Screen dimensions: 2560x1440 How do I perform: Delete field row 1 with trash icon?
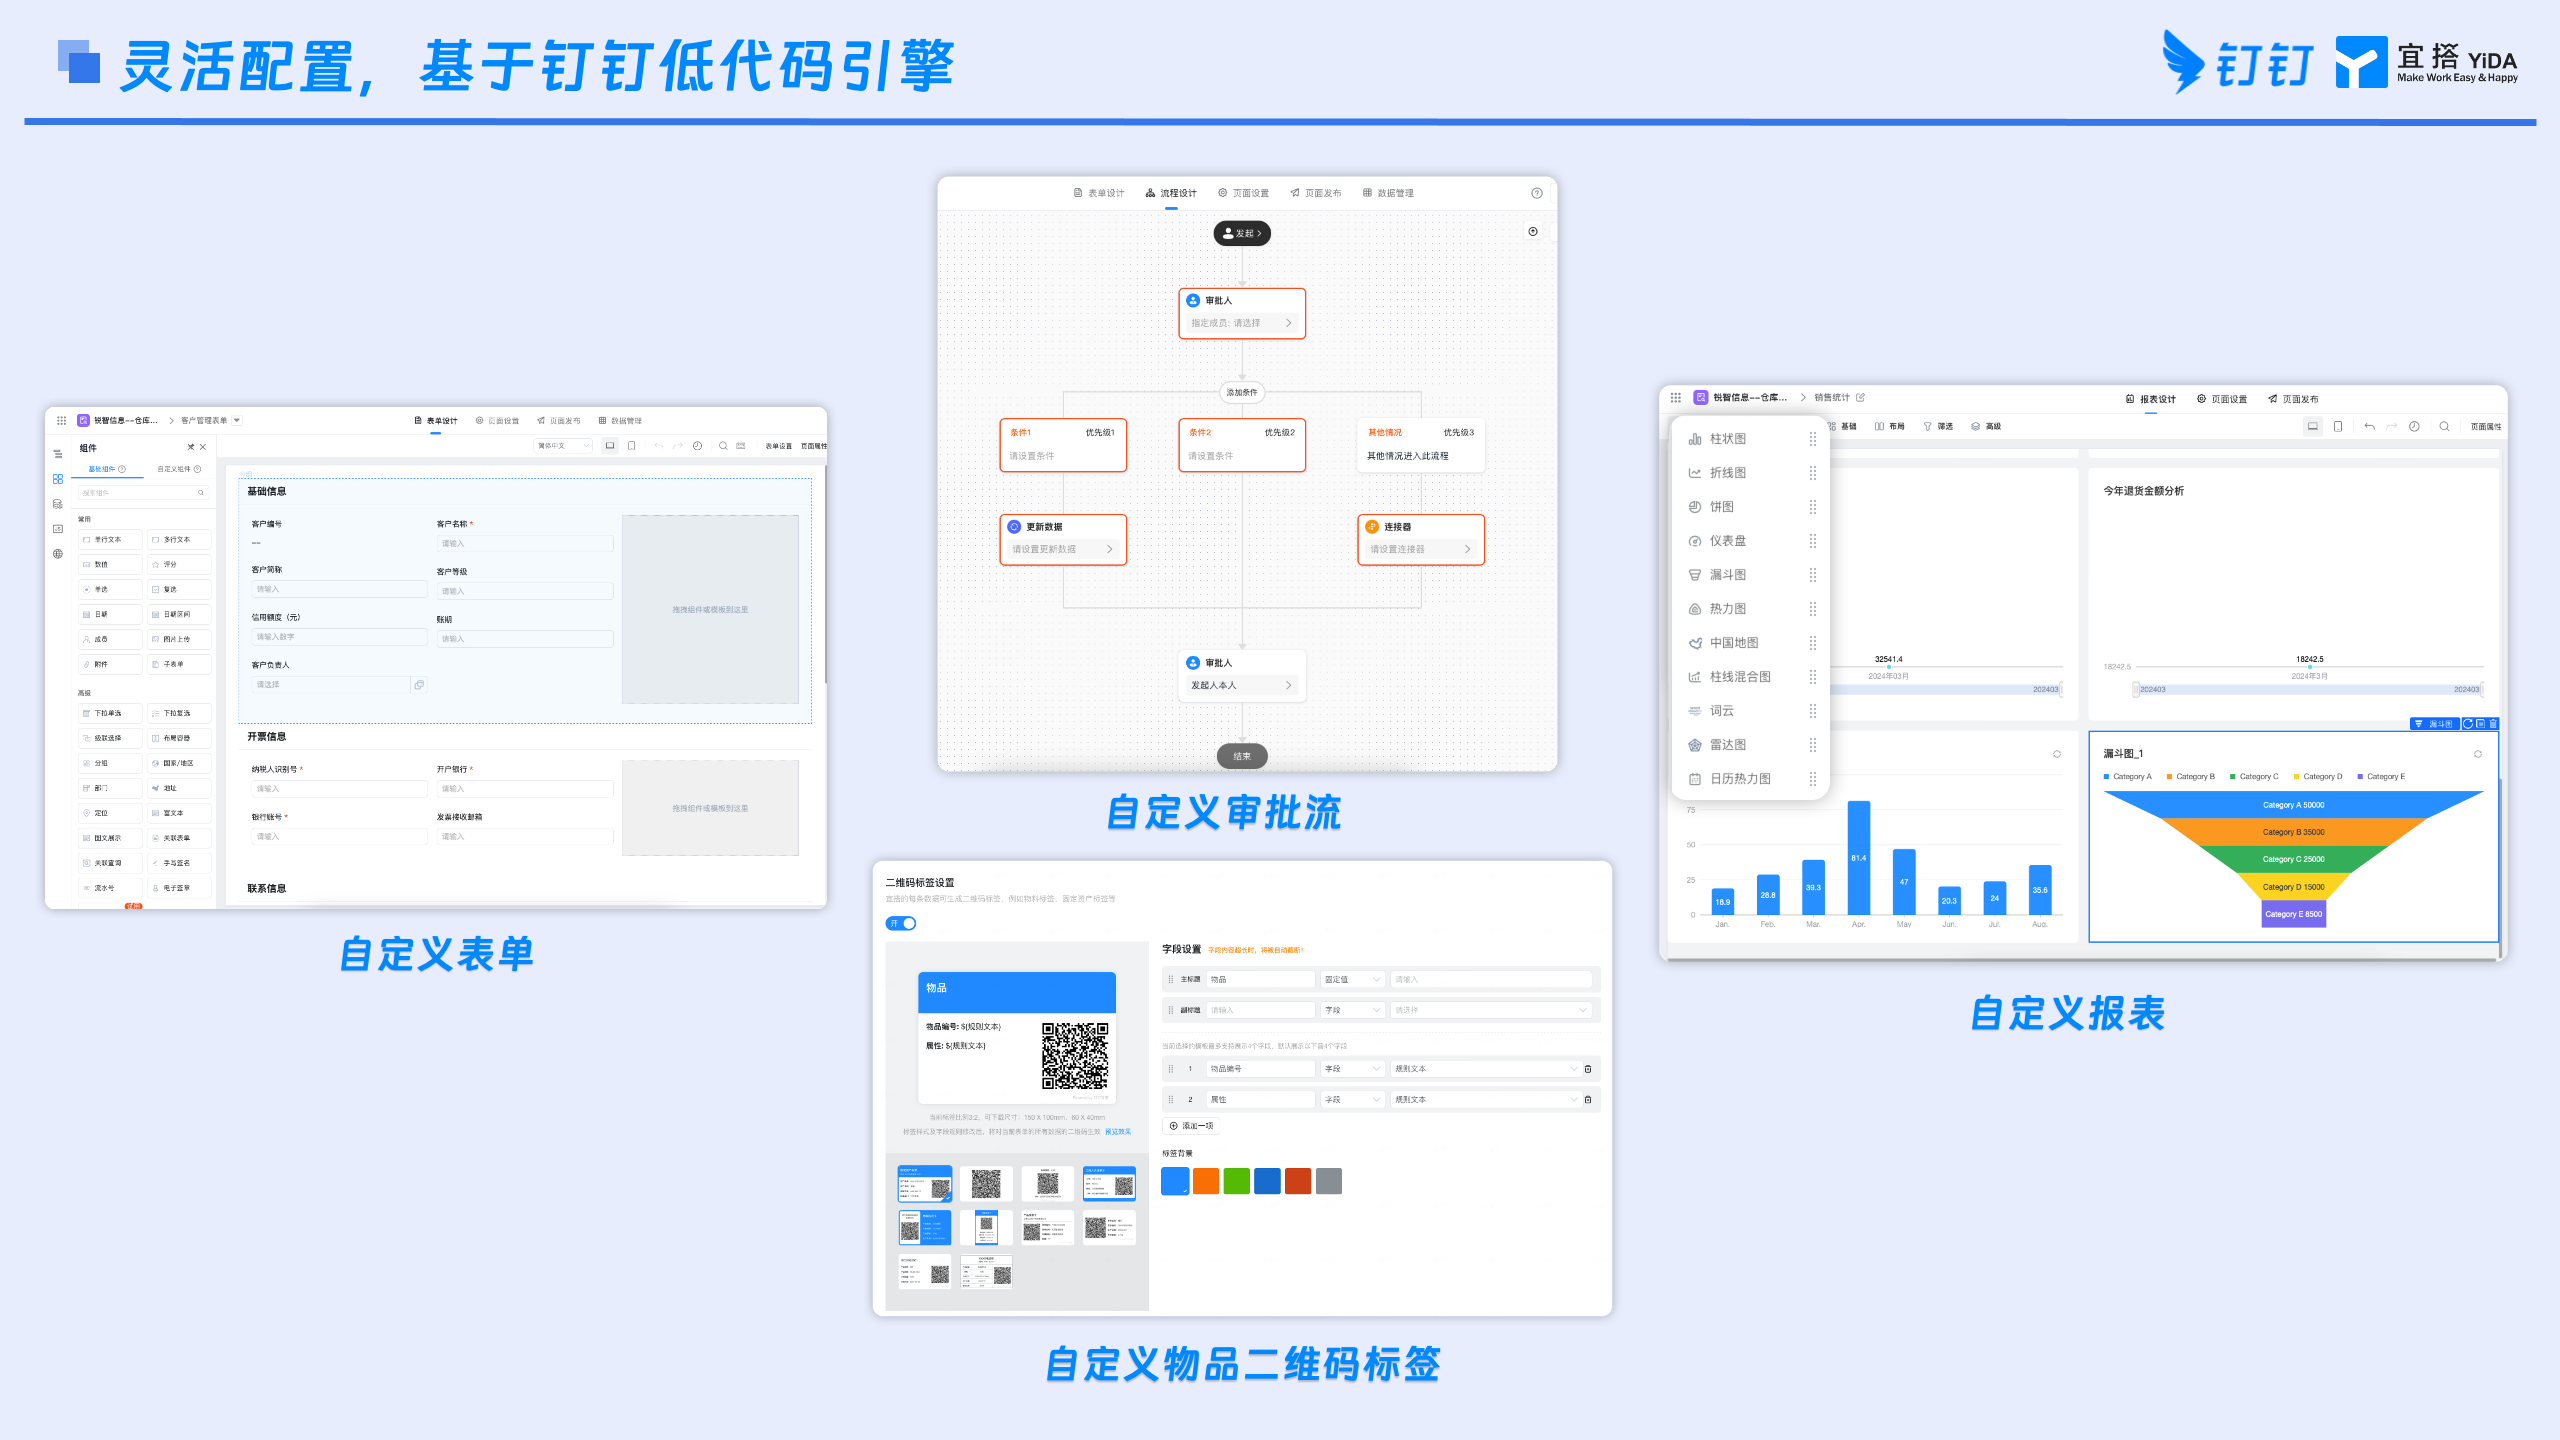pyautogui.click(x=1588, y=1069)
